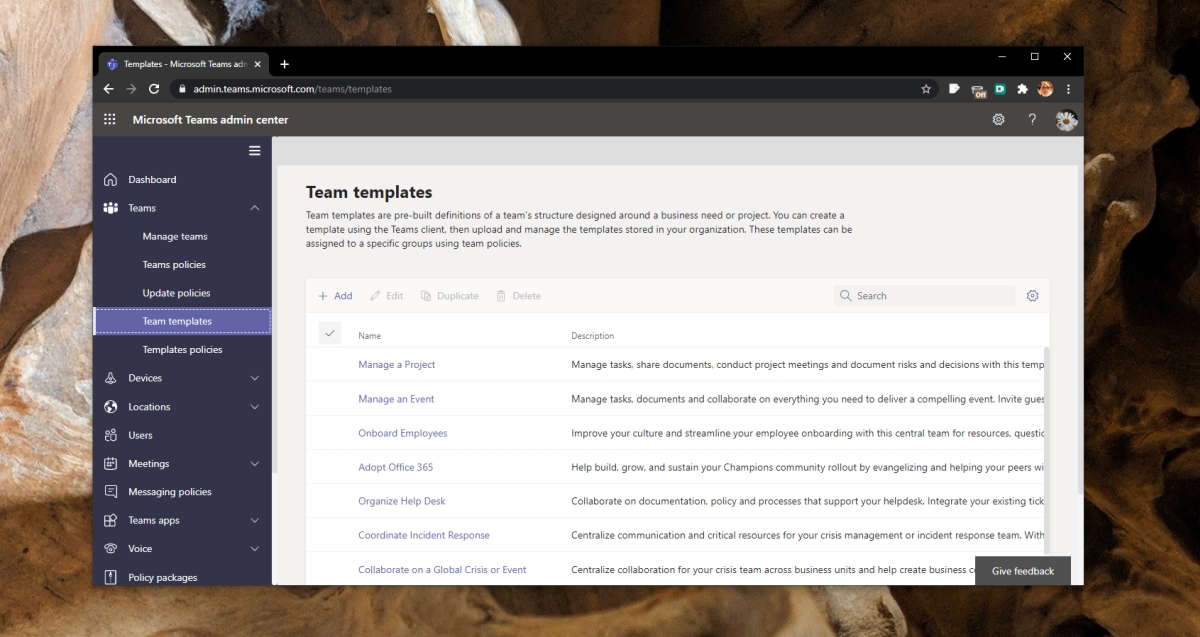Viewport: 1200px width, 637px height.
Task: Open Coordinate Incident Response template
Action: (x=424, y=535)
